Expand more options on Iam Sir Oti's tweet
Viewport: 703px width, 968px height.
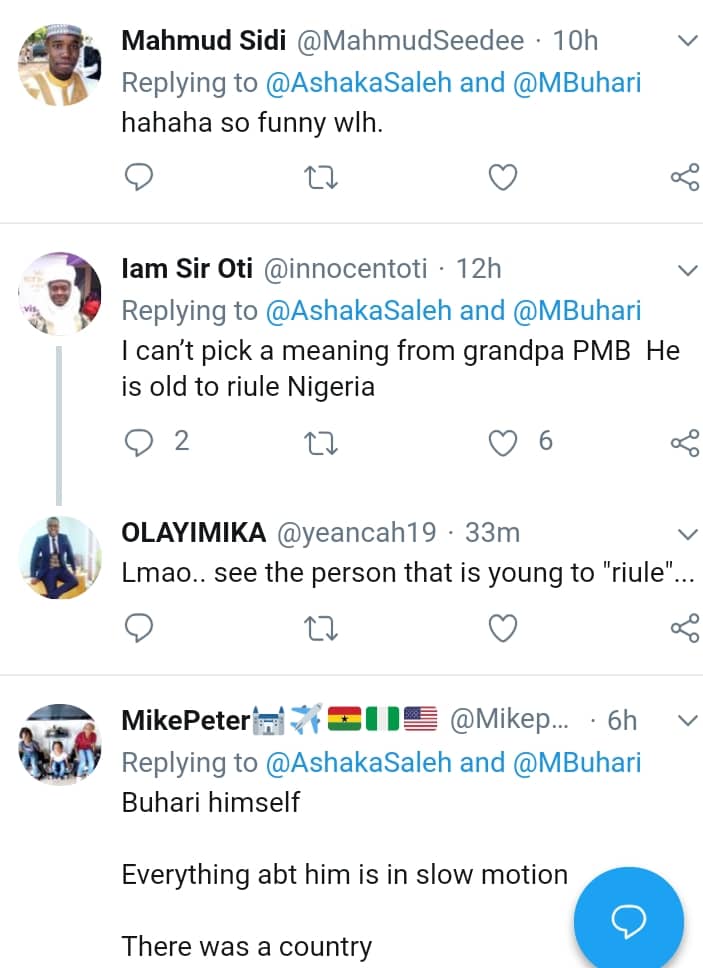(x=688, y=270)
